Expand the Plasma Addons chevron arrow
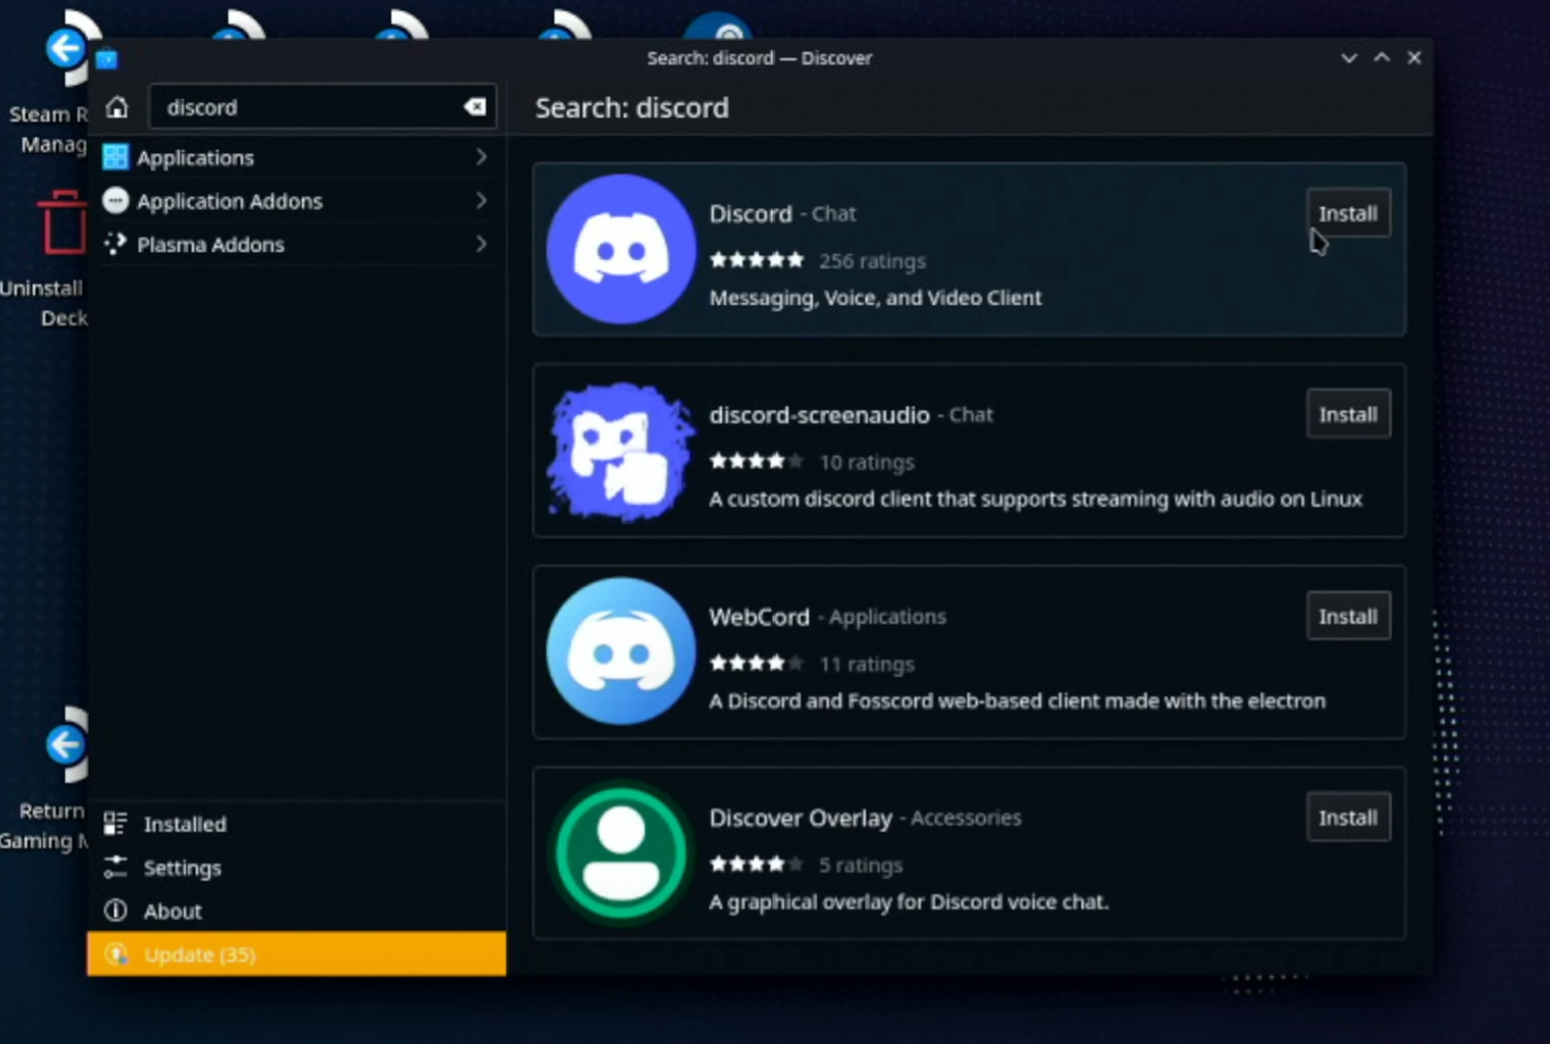1550x1044 pixels. coord(481,244)
